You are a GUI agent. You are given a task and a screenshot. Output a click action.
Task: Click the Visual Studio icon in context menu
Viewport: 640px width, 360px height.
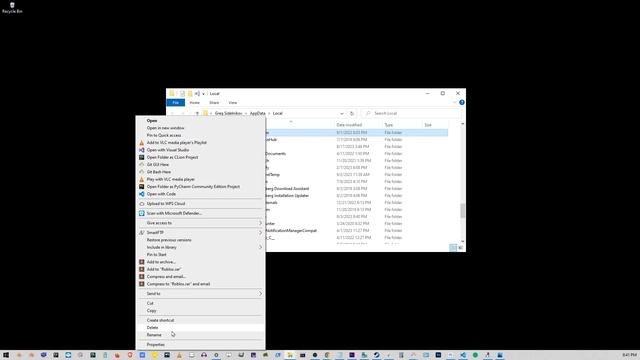[142, 150]
